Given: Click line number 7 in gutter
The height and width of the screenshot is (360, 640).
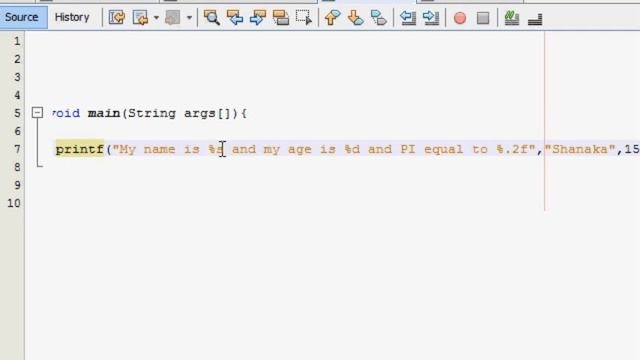Looking at the screenshot, I should pyautogui.click(x=17, y=149).
